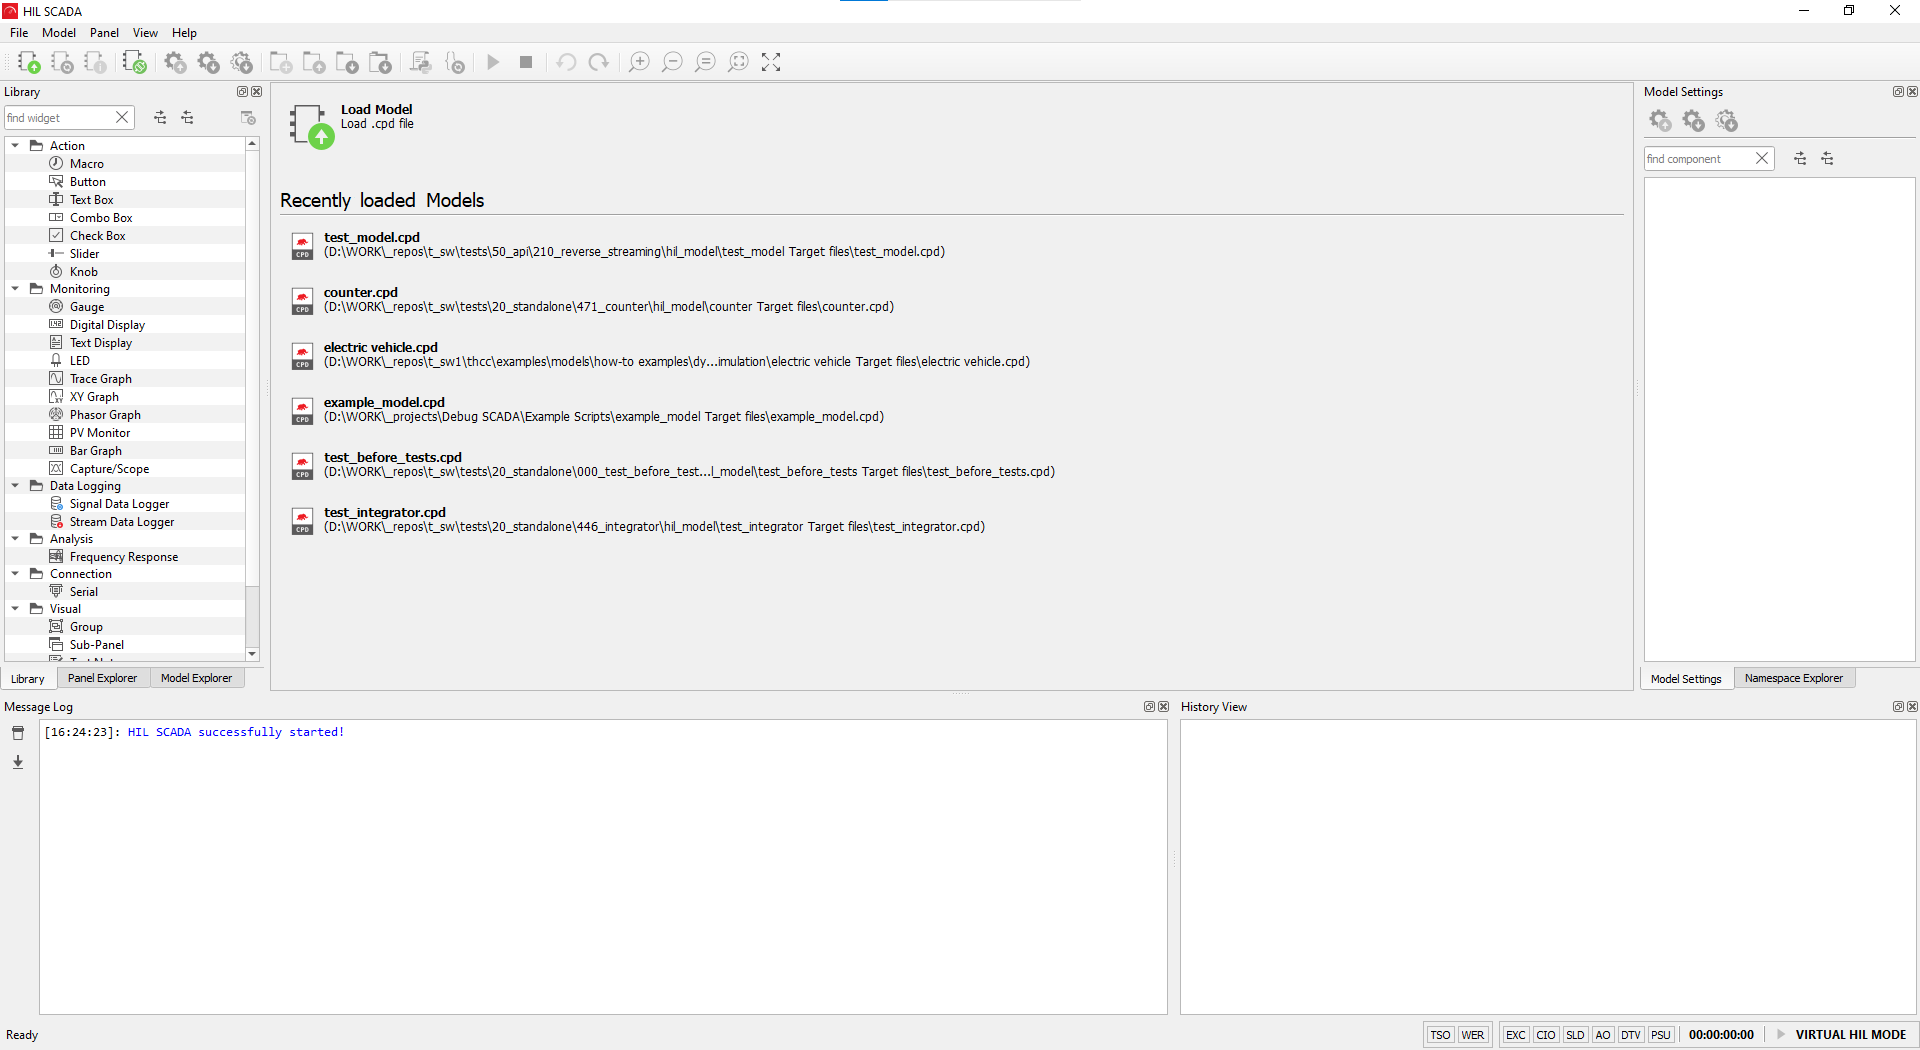
Task: Click the fit to full screen arrows icon
Action: point(771,62)
